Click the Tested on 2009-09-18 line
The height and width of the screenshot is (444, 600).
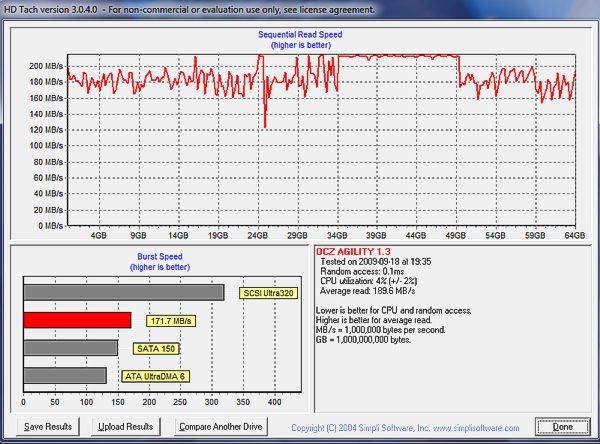tap(376, 261)
